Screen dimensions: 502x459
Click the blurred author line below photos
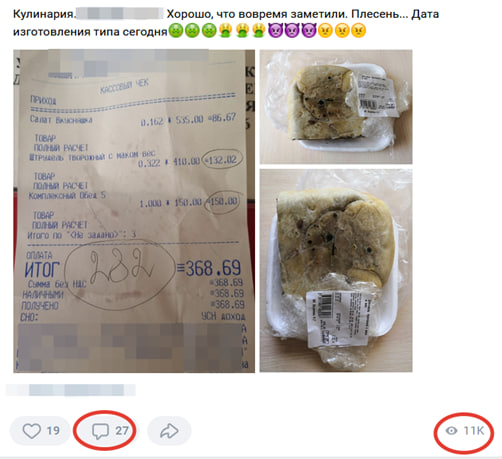click(x=71, y=390)
